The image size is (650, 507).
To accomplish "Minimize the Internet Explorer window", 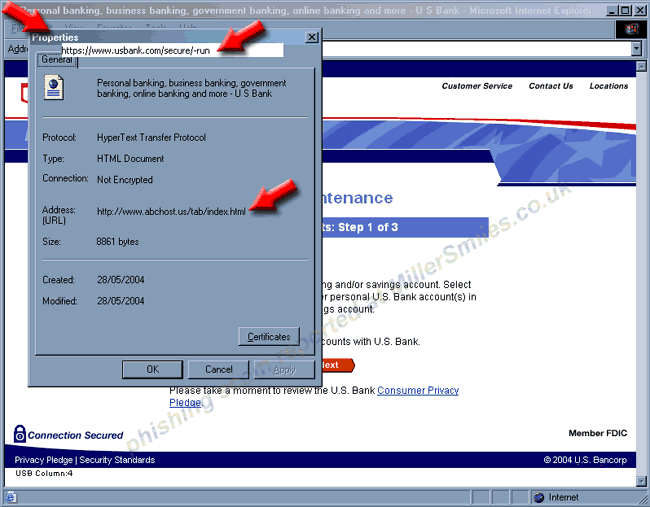I will [x=611, y=11].
